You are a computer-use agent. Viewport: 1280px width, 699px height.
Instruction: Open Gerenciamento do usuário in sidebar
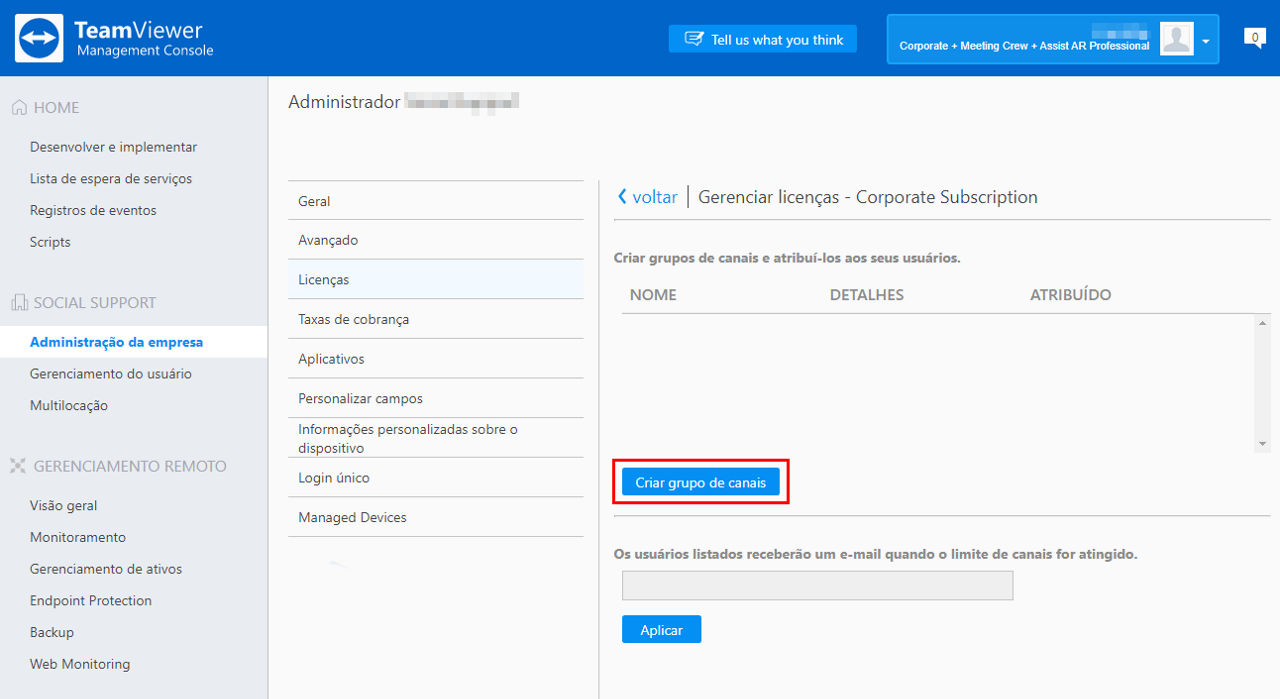111,374
